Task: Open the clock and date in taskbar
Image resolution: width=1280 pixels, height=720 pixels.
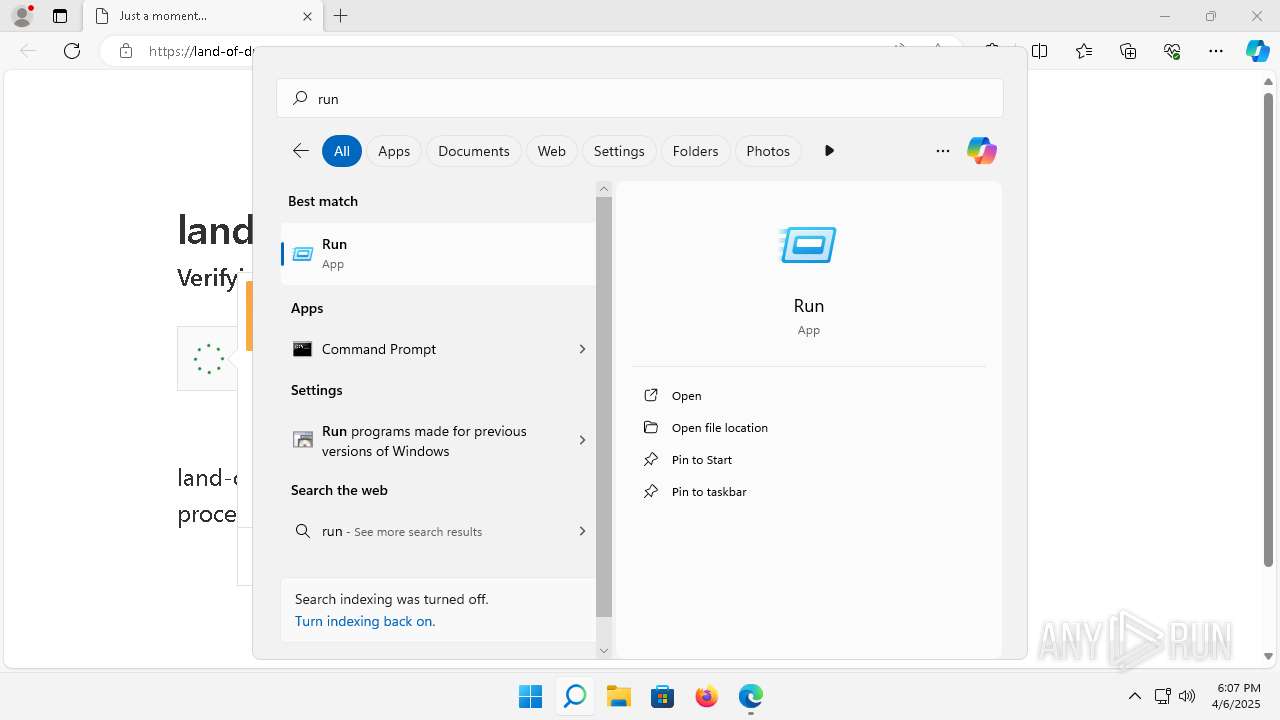Action: click(x=1238, y=696)
